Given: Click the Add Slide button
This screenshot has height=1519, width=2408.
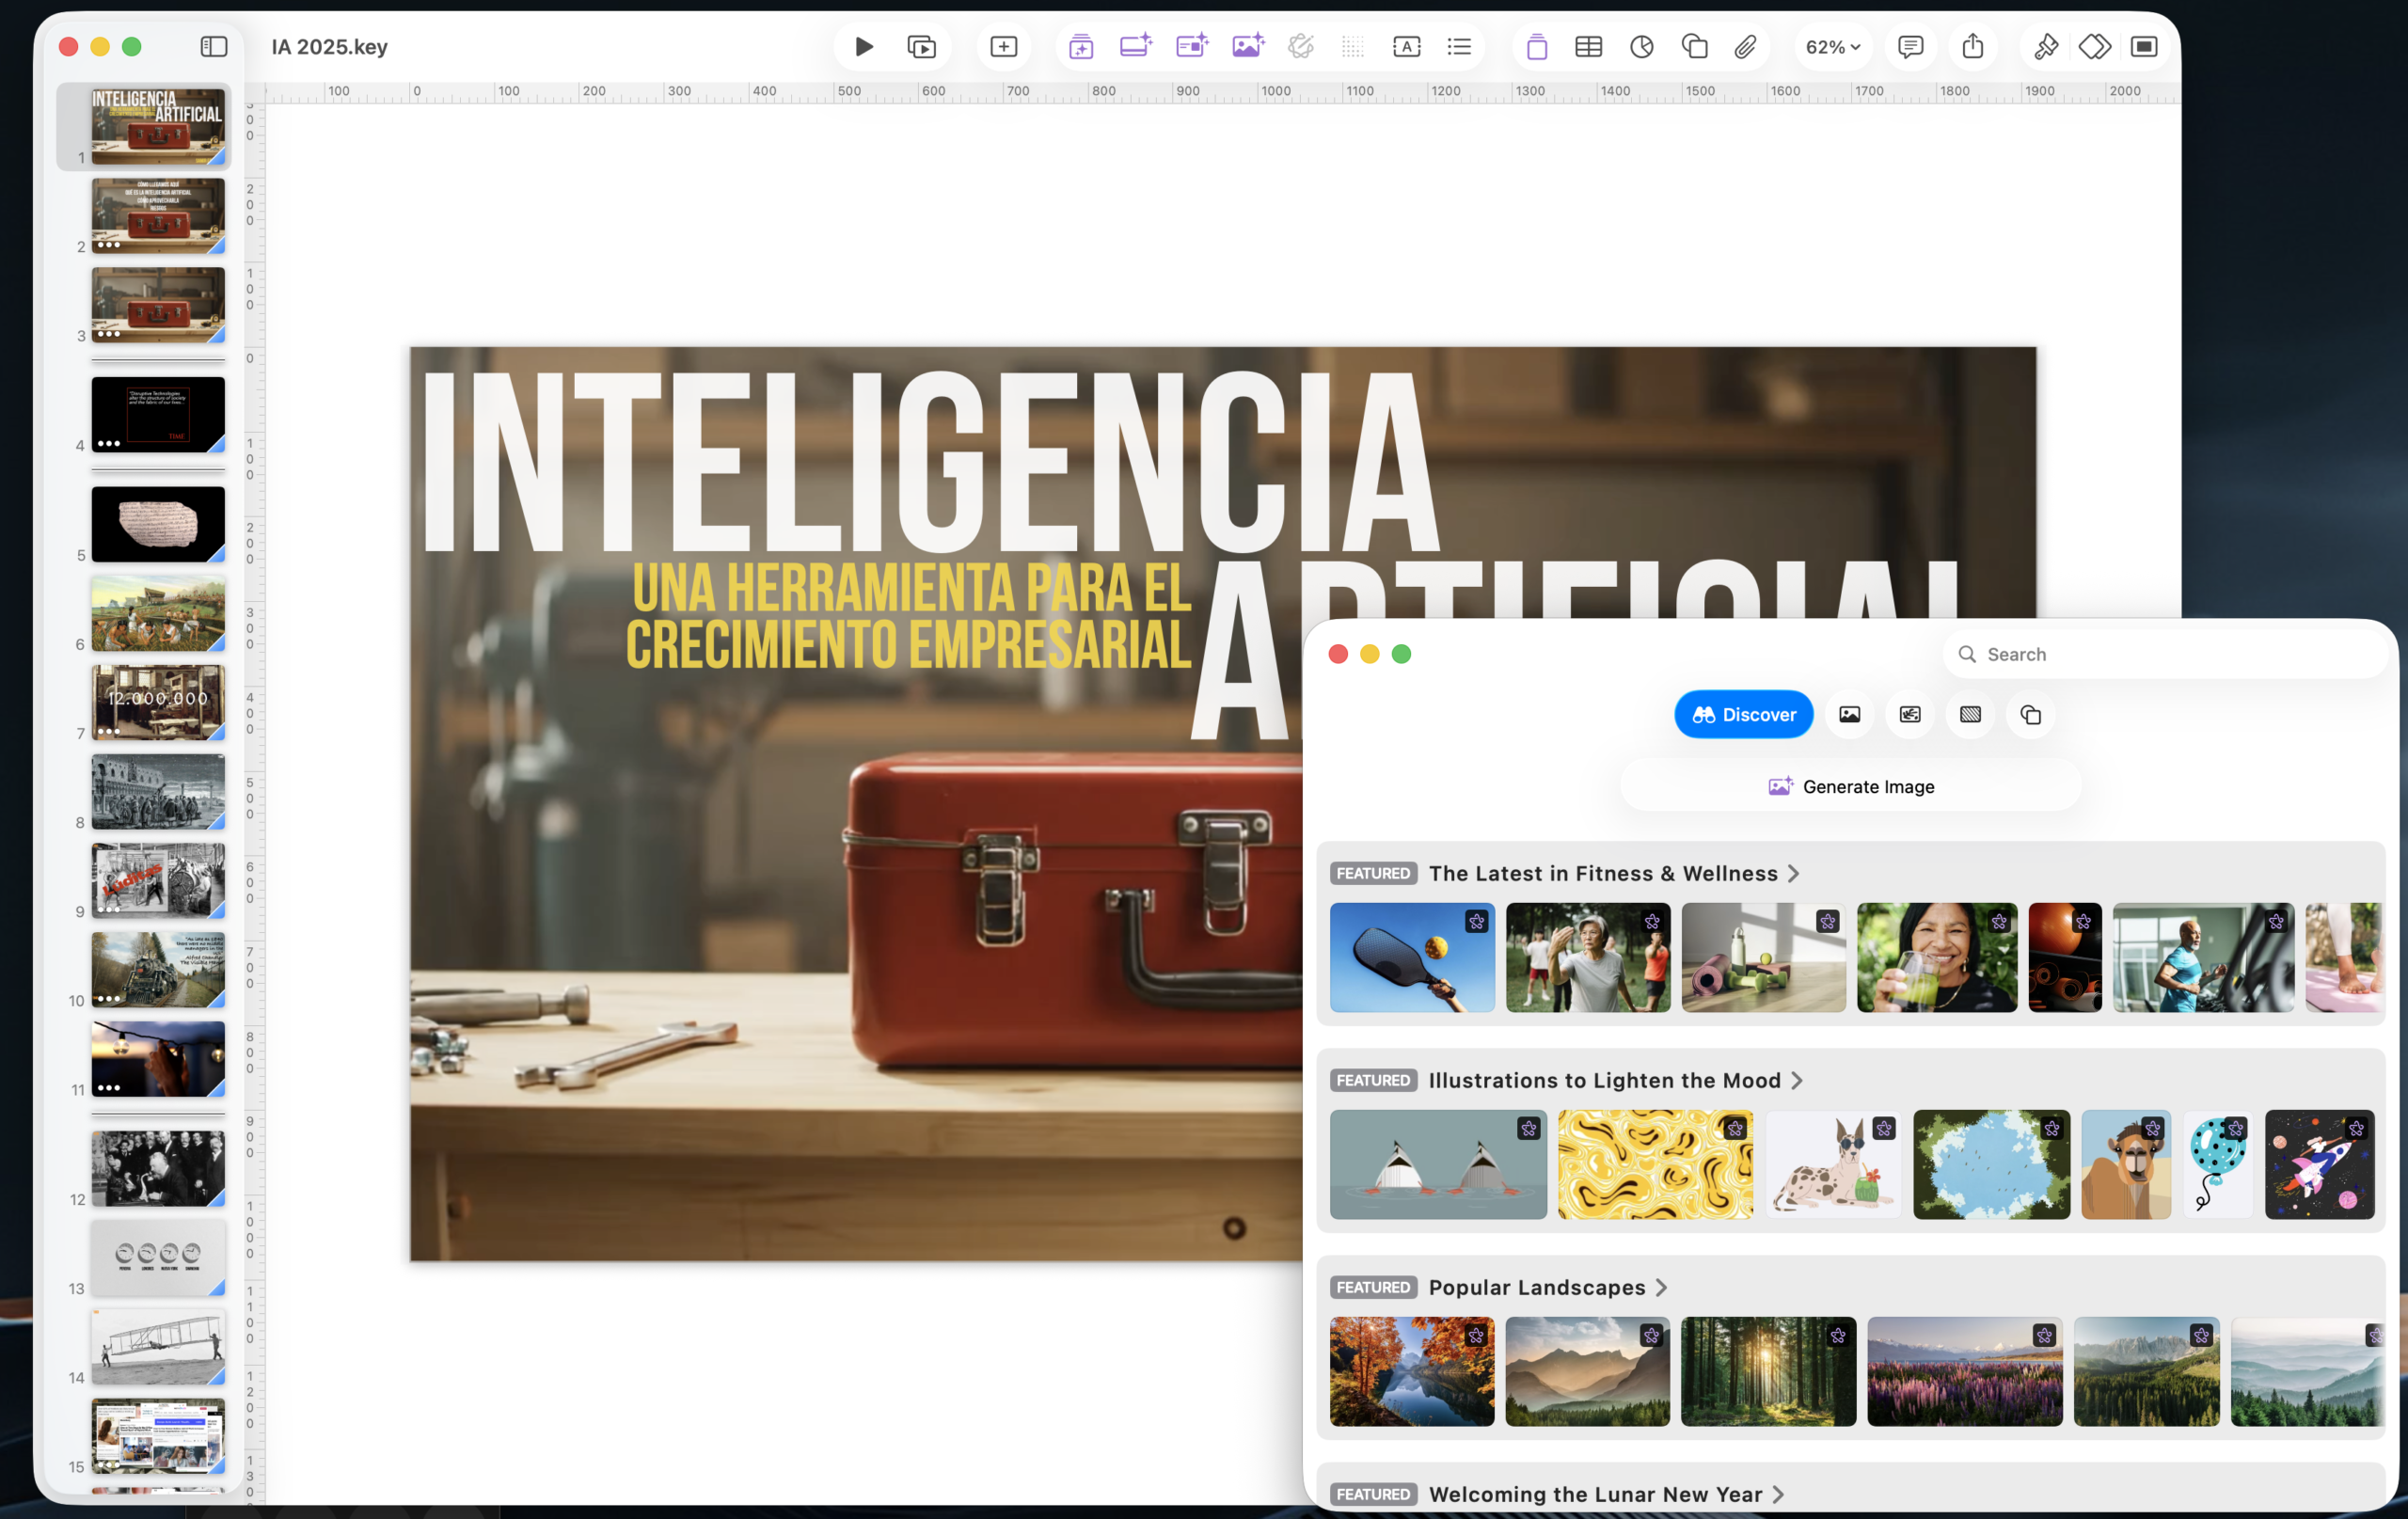Looking at the screenshot, I should click(1003, 47).
